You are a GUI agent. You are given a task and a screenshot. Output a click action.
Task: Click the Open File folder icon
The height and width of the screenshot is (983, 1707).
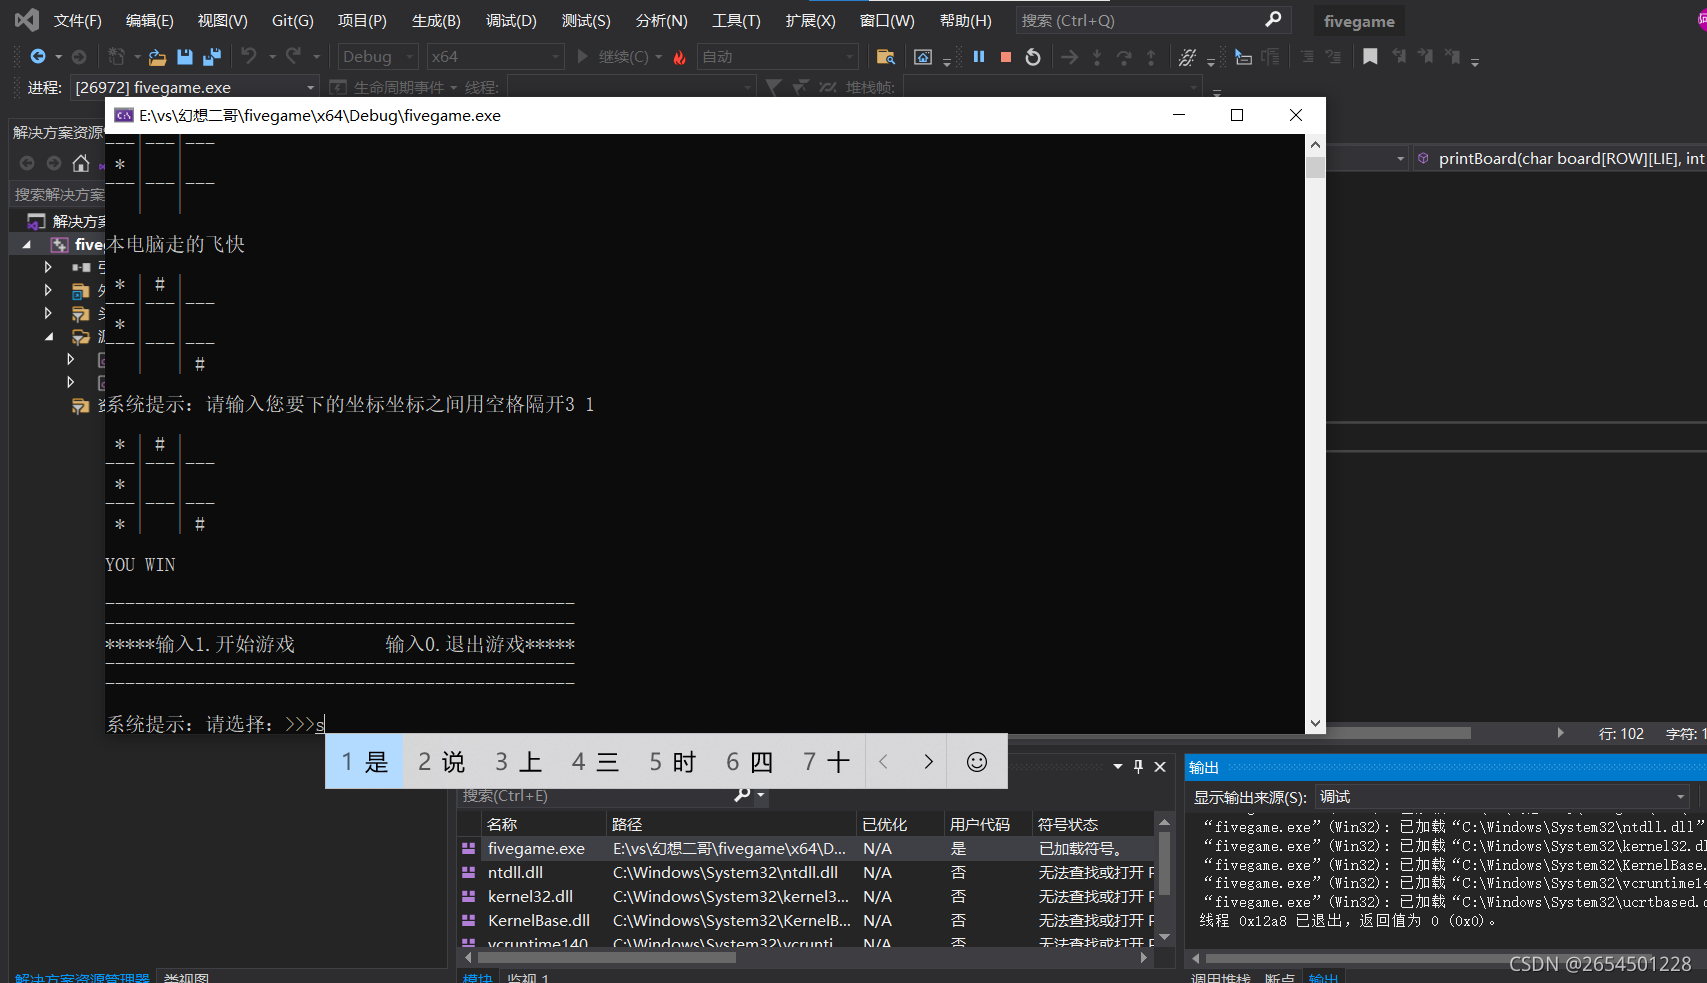(157, 57)
